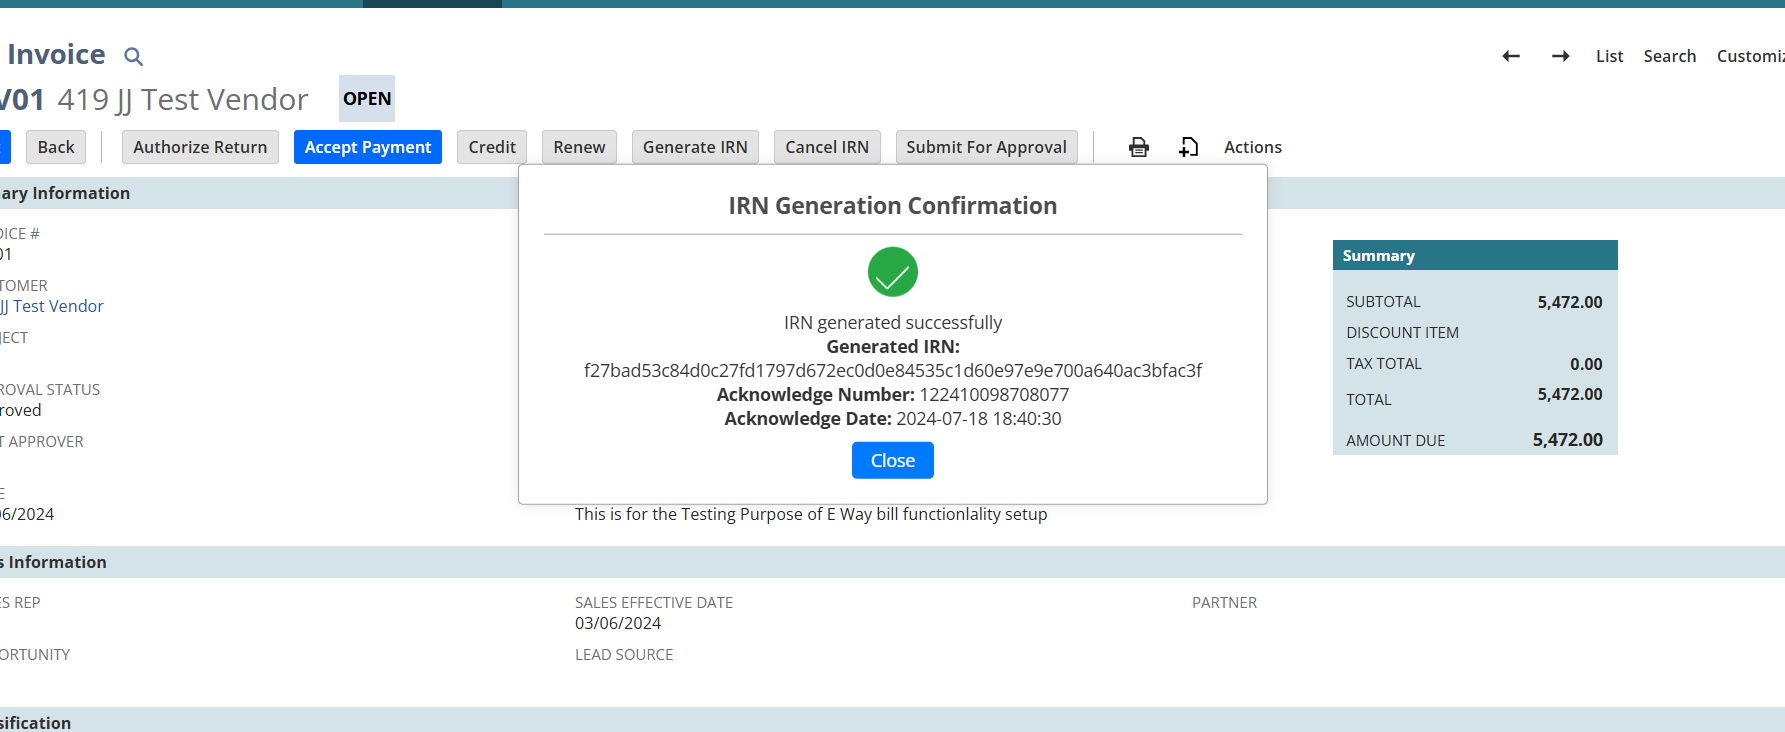Close the IRN confirmation dialog

[x=892, y=460]
